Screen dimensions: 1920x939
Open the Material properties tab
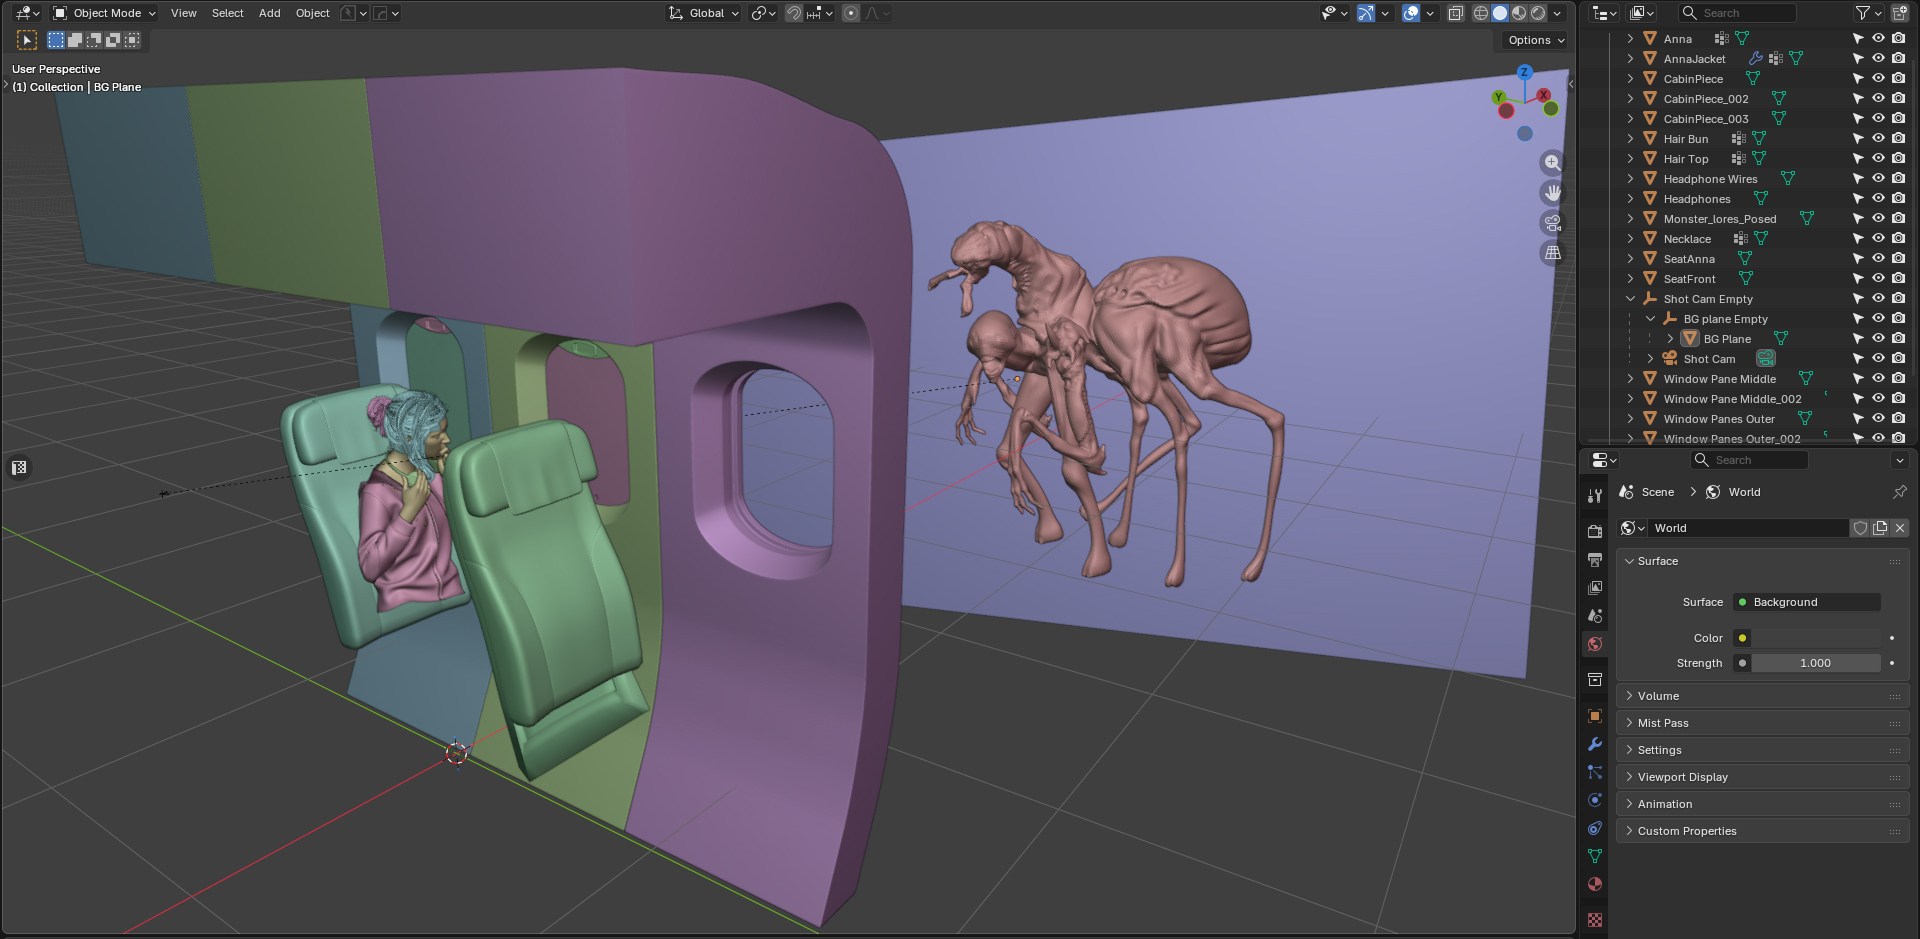click(1595, 884)
